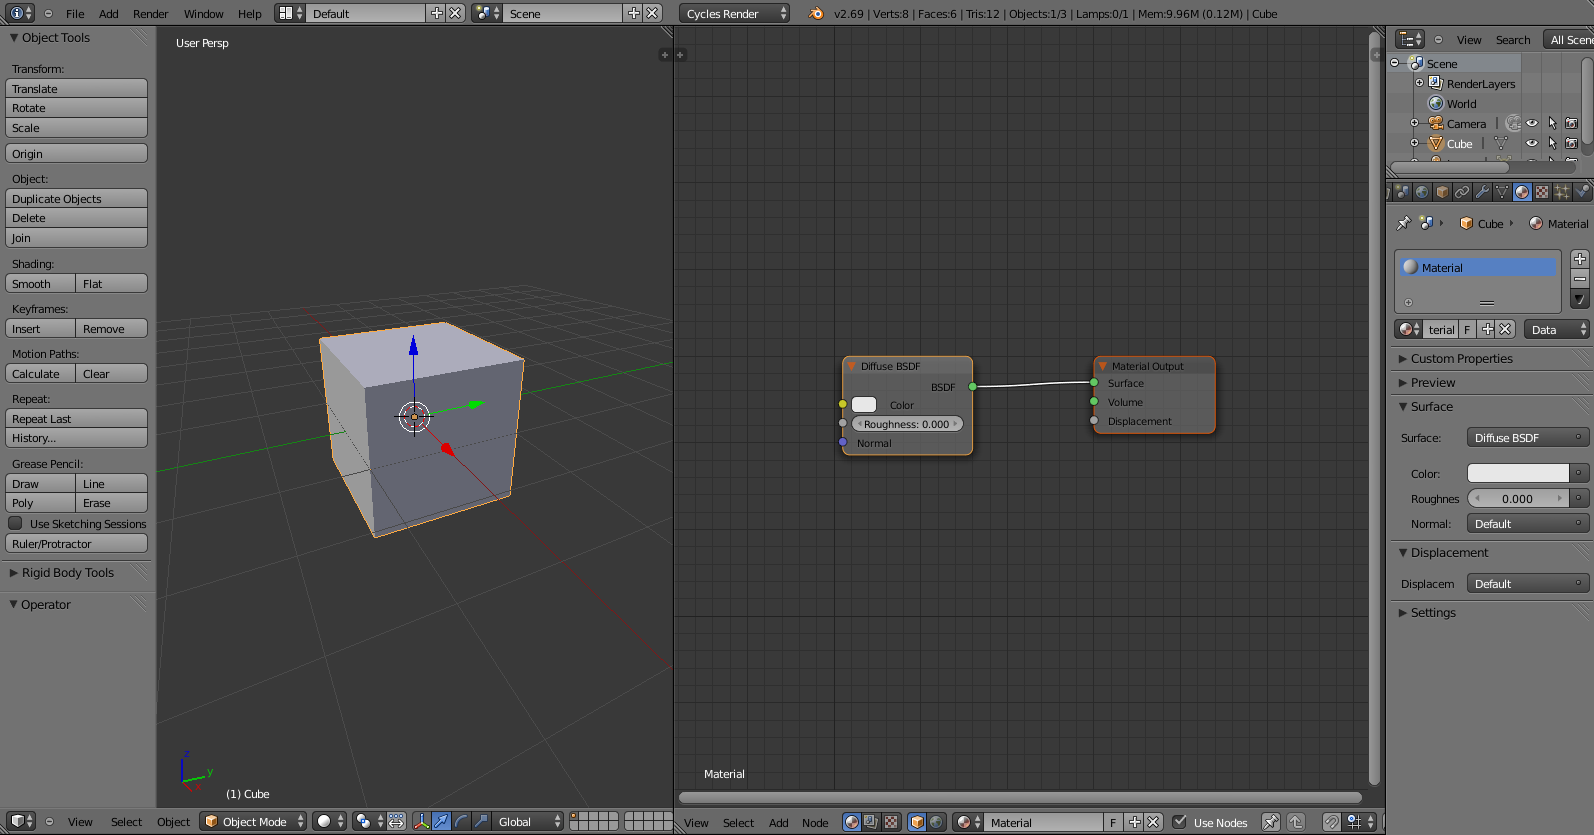The image size is (1594, 835).
Task: Hide the Cube with its eye icon
Action: 1531,143
